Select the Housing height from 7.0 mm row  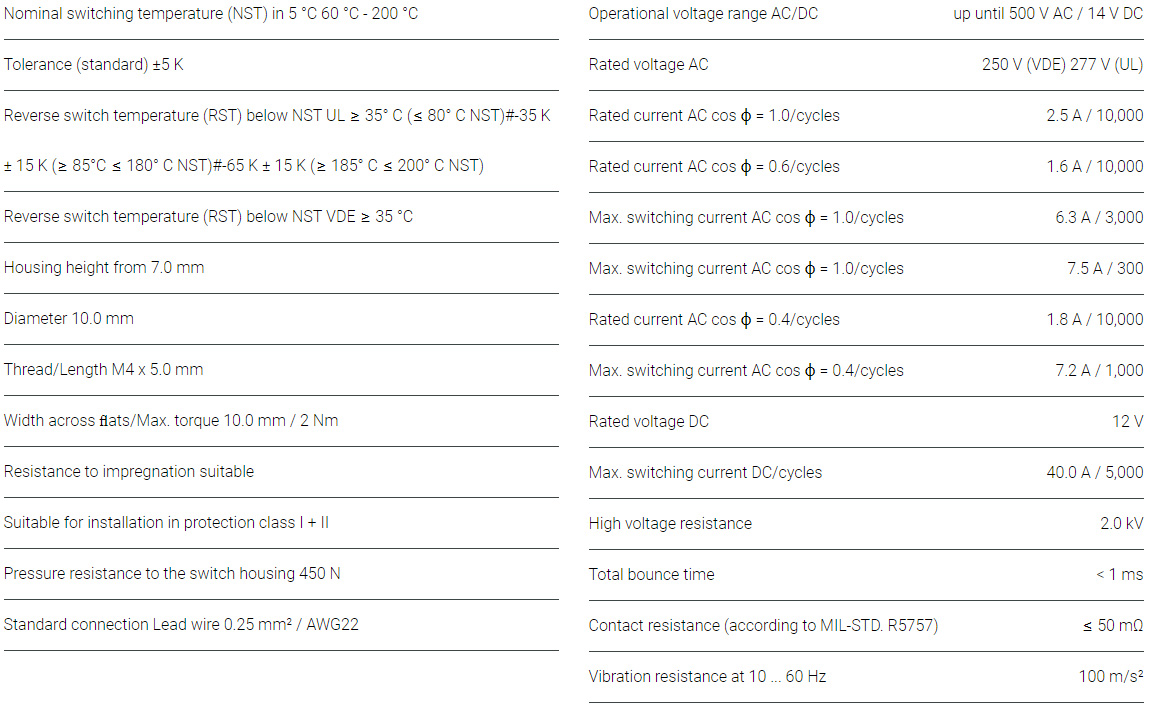tap(104, 268)
